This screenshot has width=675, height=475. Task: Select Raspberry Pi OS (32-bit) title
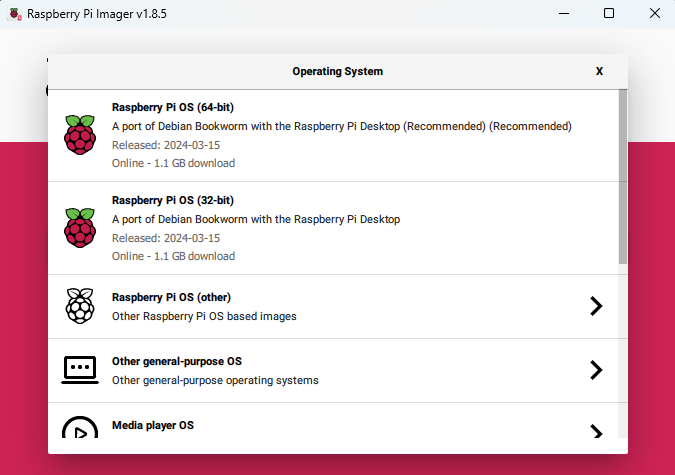point(173,200)
